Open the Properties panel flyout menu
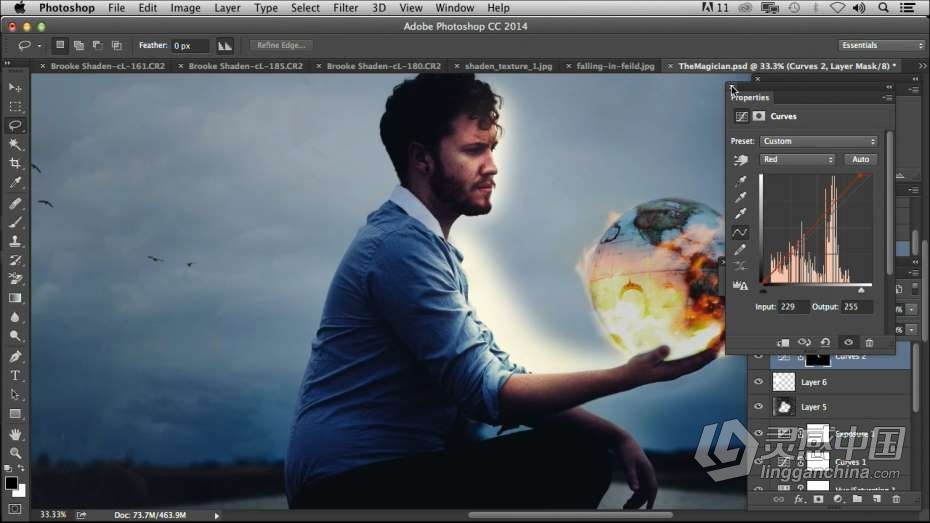The height and width of the screenshot is (523, 930). [887, 97]
